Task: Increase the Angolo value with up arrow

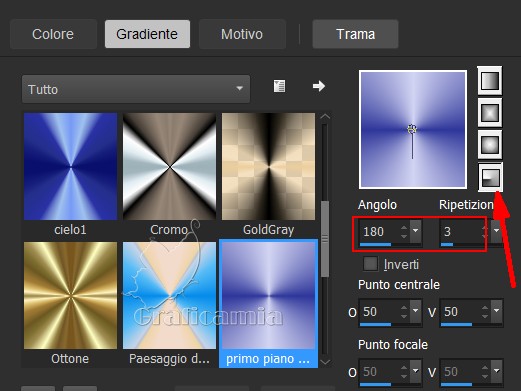Action: 404,228
